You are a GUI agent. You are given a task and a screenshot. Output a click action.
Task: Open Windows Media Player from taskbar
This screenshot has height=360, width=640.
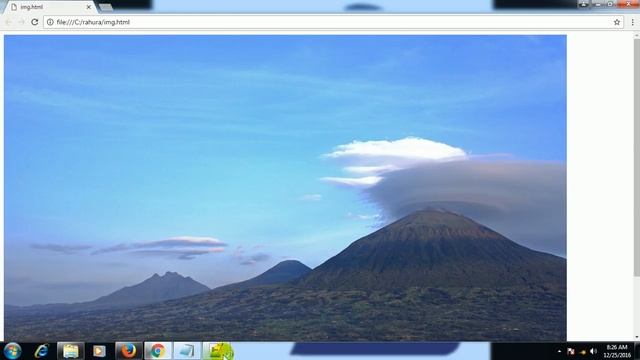99,351
